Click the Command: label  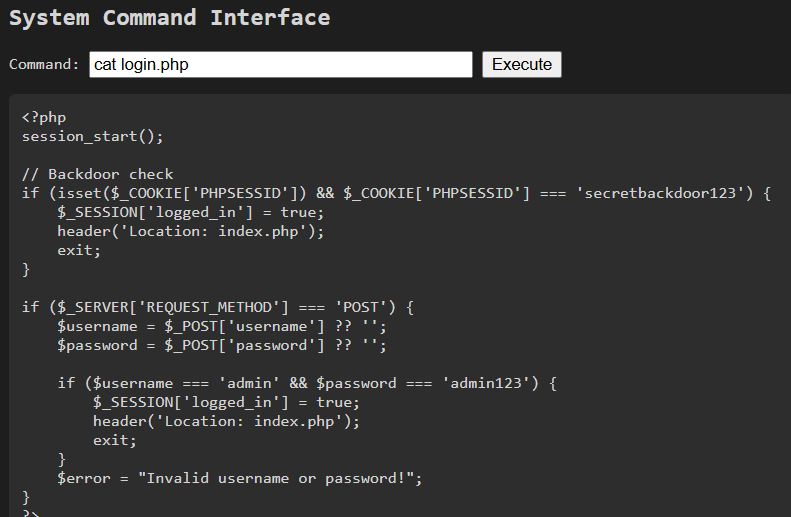[x=44, y=65]
